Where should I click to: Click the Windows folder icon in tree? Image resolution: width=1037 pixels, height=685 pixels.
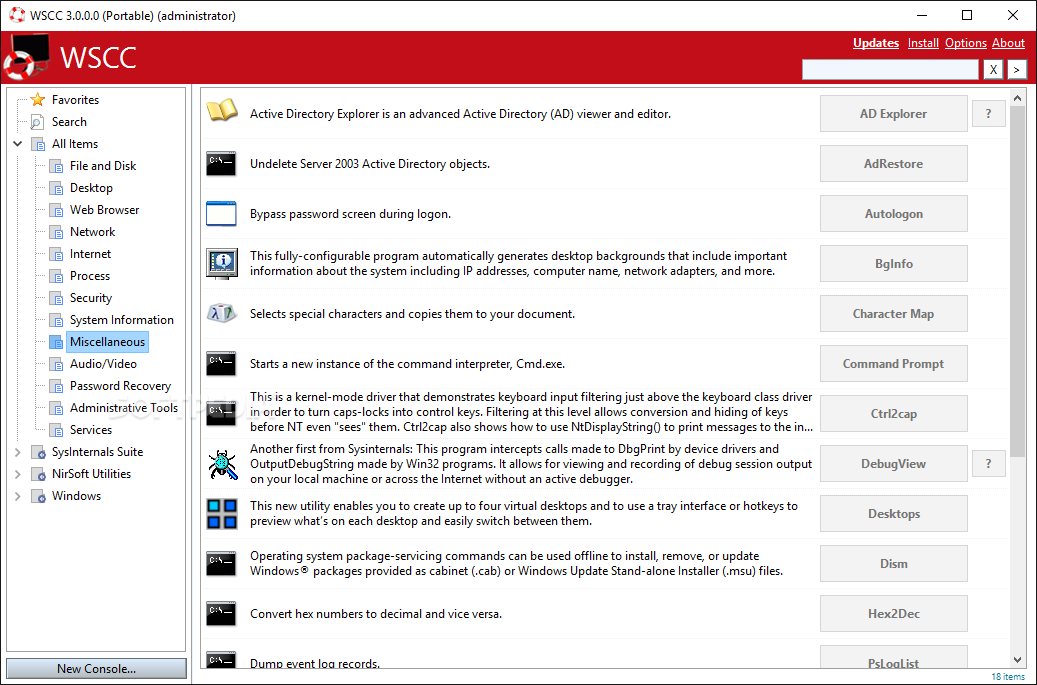coord(38,496)
